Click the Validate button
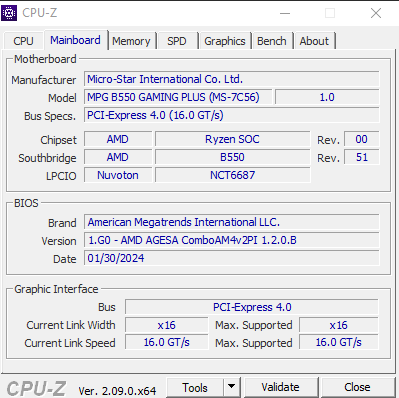Image resolution: width=399 pixels, height=398 pixels. [x=280, y=387]
